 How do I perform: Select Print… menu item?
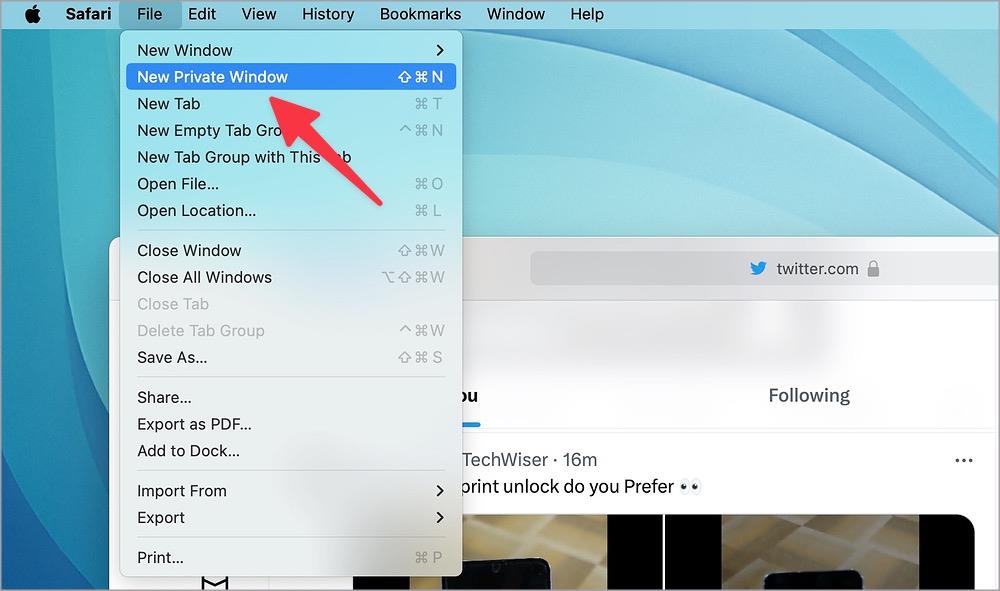tap(291, 558)
